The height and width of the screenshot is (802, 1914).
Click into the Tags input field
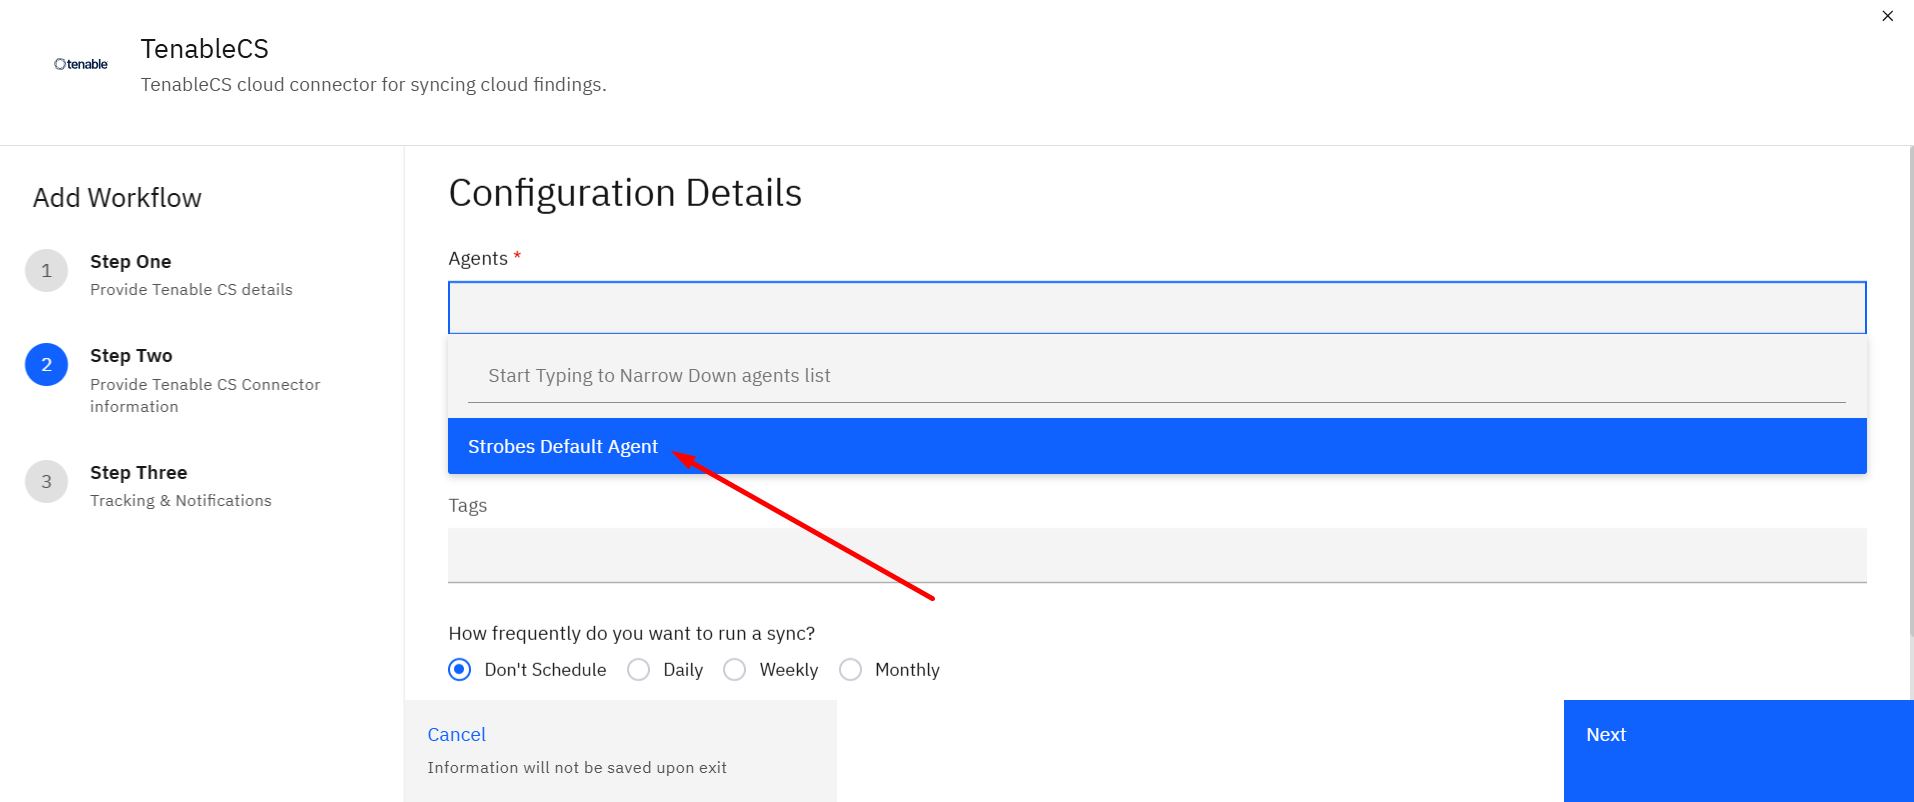1157,555
